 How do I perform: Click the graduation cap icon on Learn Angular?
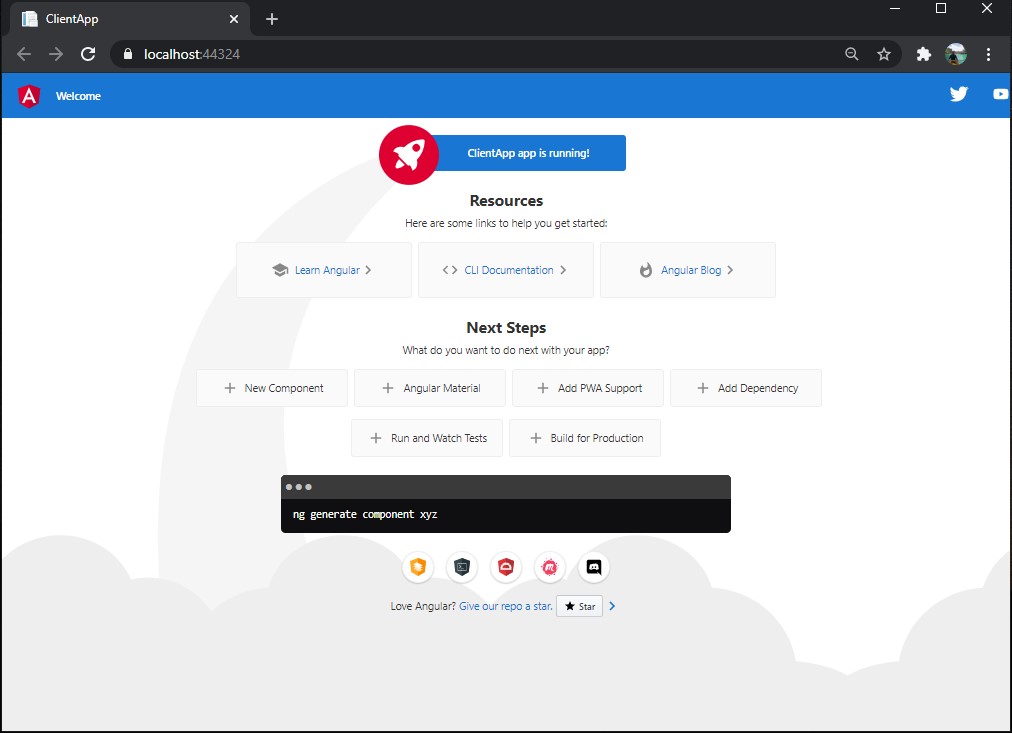click(x=280, y=270)
